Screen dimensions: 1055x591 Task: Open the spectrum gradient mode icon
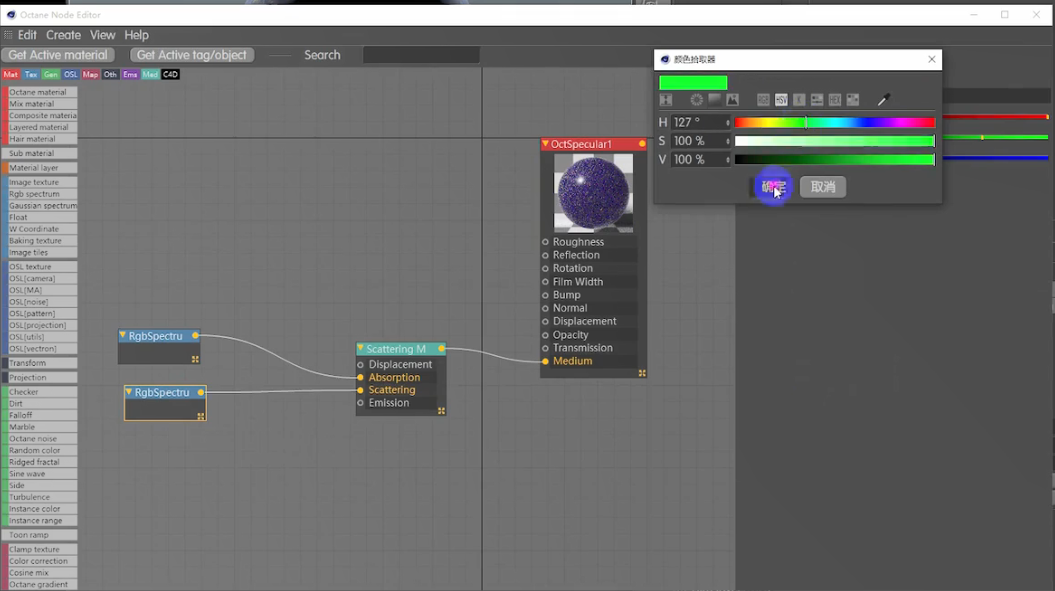click(x=715, y=100)
